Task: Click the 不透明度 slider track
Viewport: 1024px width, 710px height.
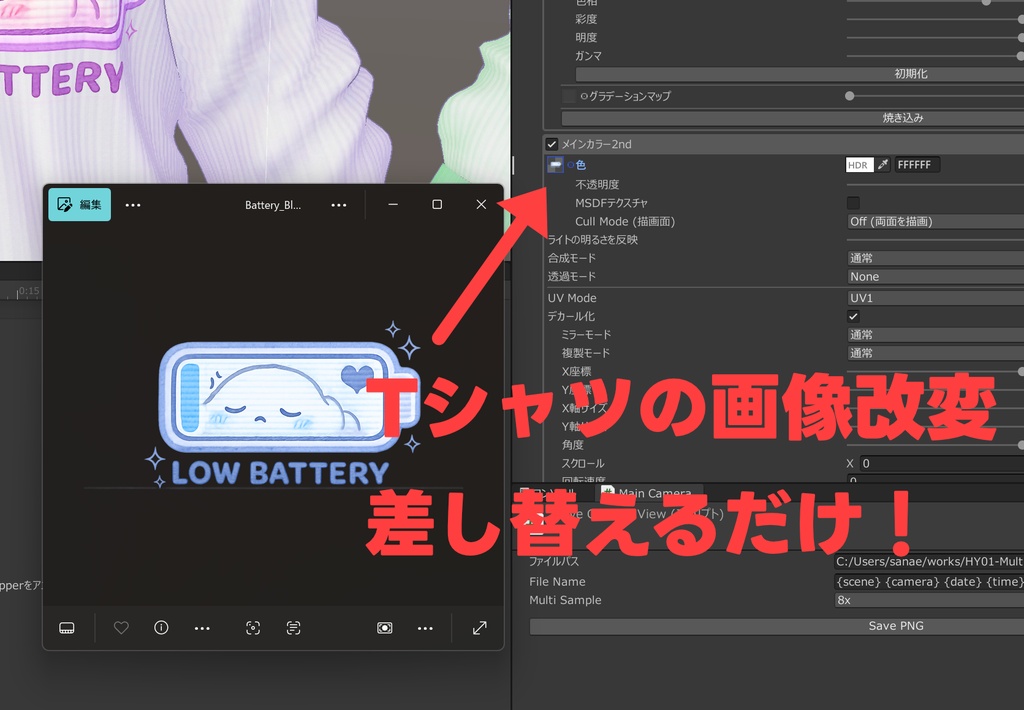Action: pyautogui.click(x=935, y=185)
